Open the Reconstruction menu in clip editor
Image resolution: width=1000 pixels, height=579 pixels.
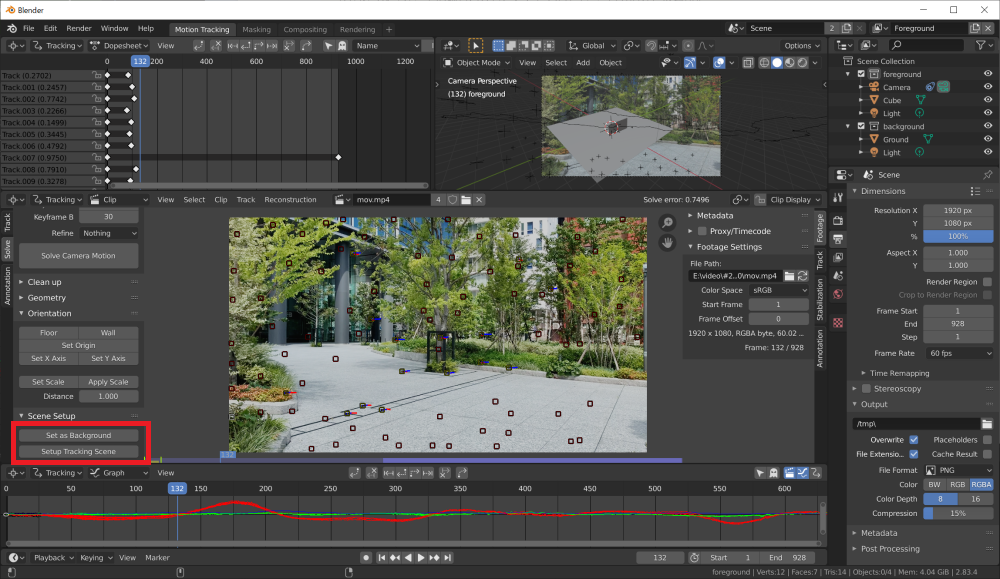[290, 200]
